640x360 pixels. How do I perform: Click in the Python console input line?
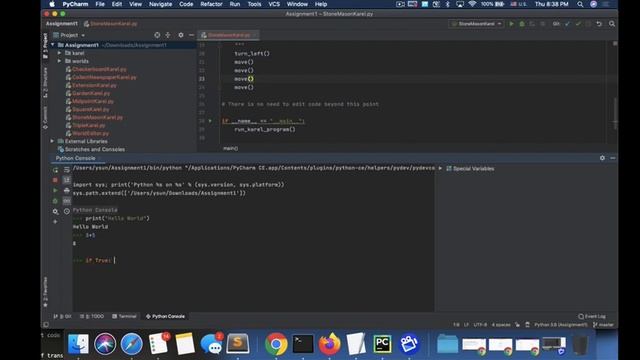[253, 260]
